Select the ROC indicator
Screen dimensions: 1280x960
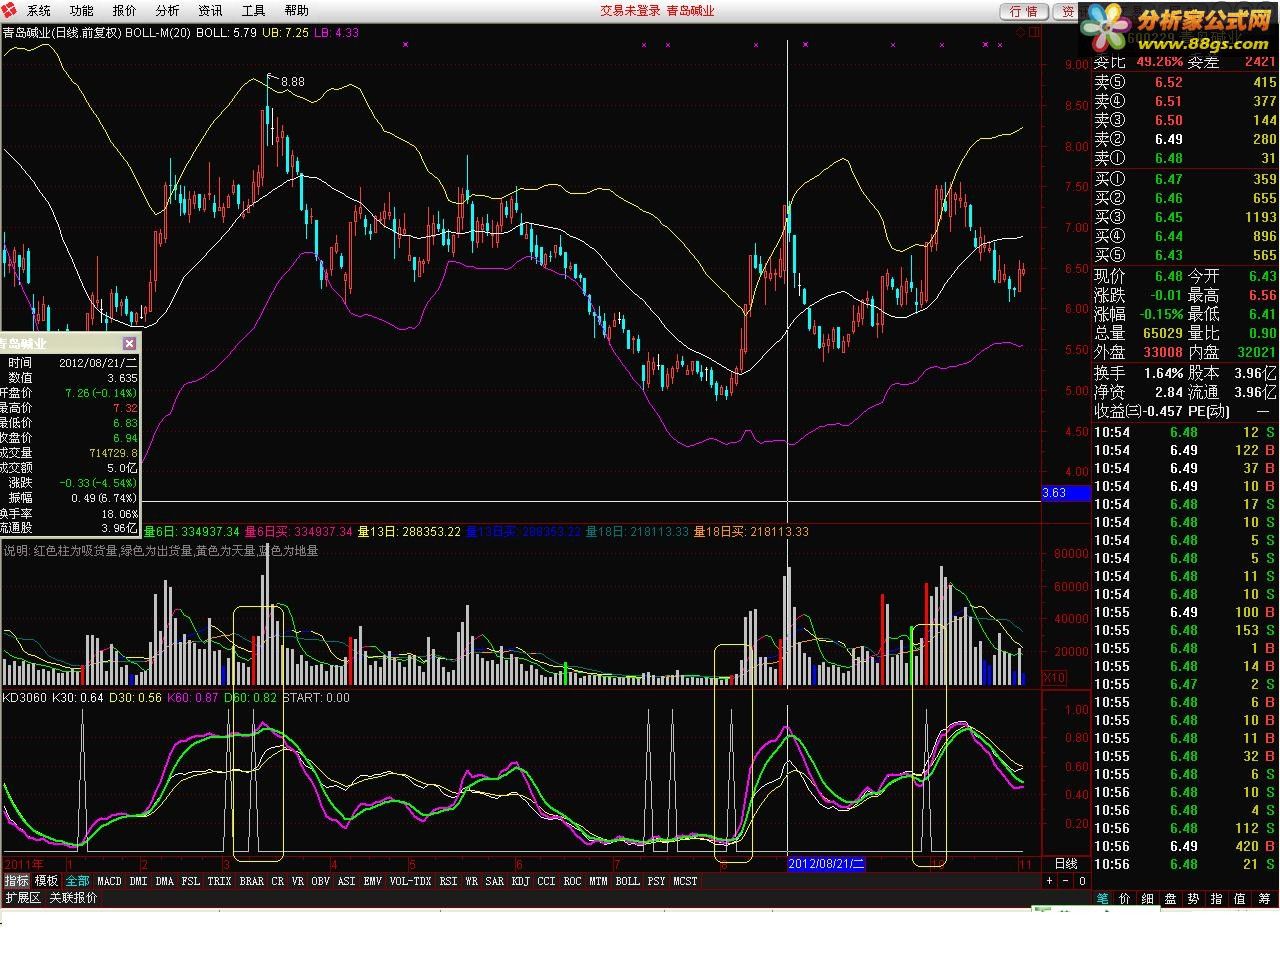(x=573, y=881)
